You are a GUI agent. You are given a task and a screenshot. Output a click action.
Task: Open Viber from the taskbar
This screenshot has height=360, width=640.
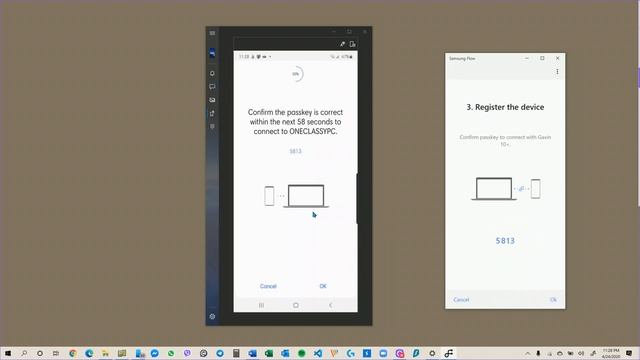pyautogui.click(x=187, y=353)
